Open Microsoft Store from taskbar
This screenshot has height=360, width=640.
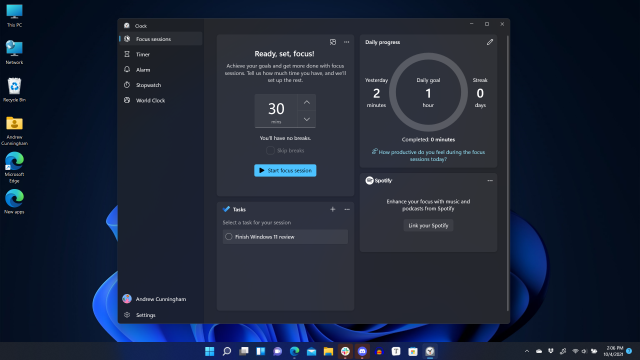point(413,351)
